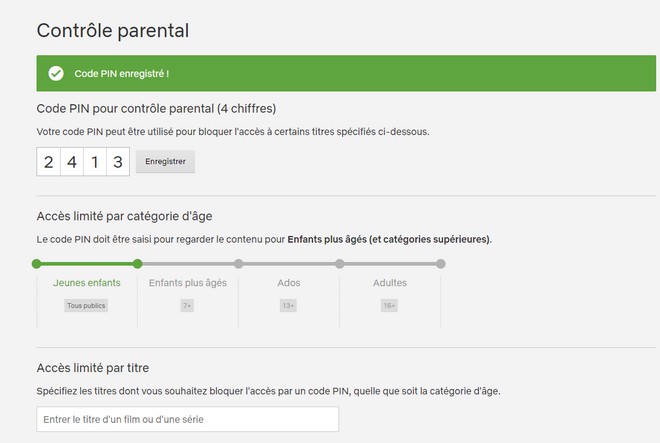Screen dimensions: 660x443
Task: Click the 13+ rating badge
Action: pos(289,305)
